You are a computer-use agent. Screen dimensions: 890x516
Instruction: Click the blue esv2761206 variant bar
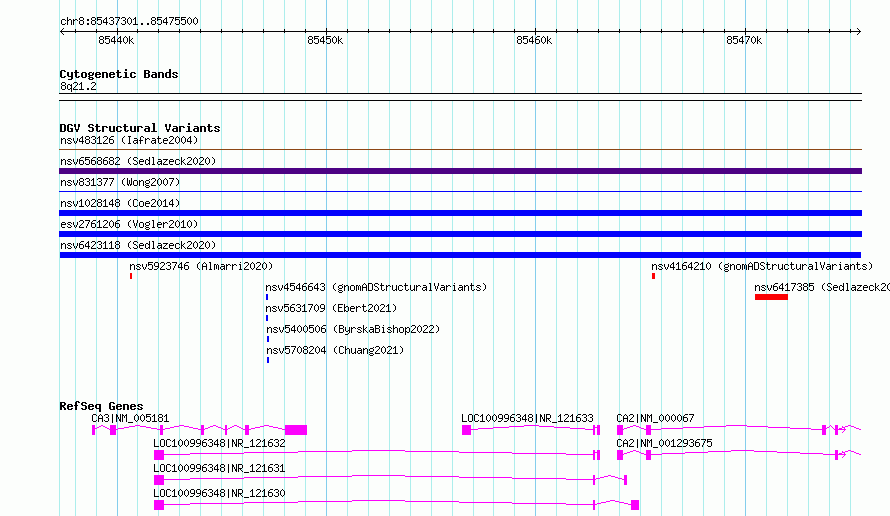click(x=460, y=234)
